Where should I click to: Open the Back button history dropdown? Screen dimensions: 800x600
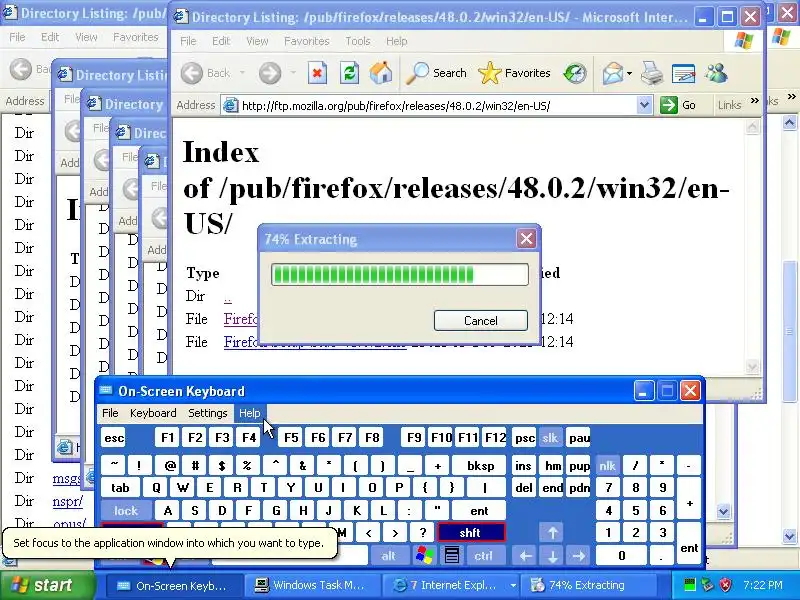[242, 73]
